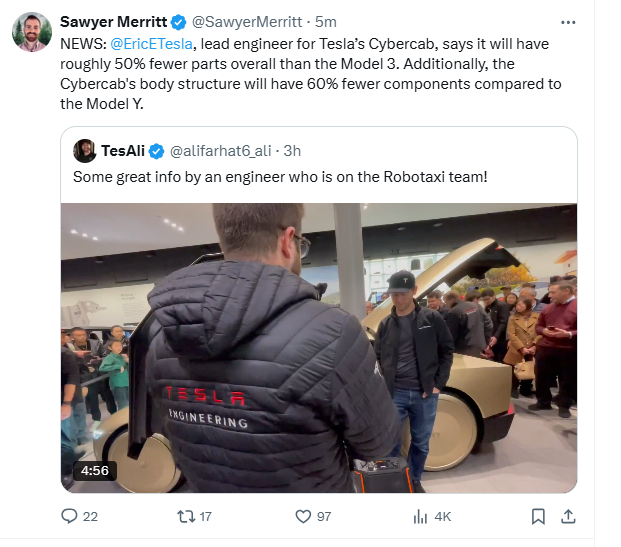This screenshot has height=547, width=621.
Task: Click the reply speech bubble icon
Action: click(x=69, y=516)
